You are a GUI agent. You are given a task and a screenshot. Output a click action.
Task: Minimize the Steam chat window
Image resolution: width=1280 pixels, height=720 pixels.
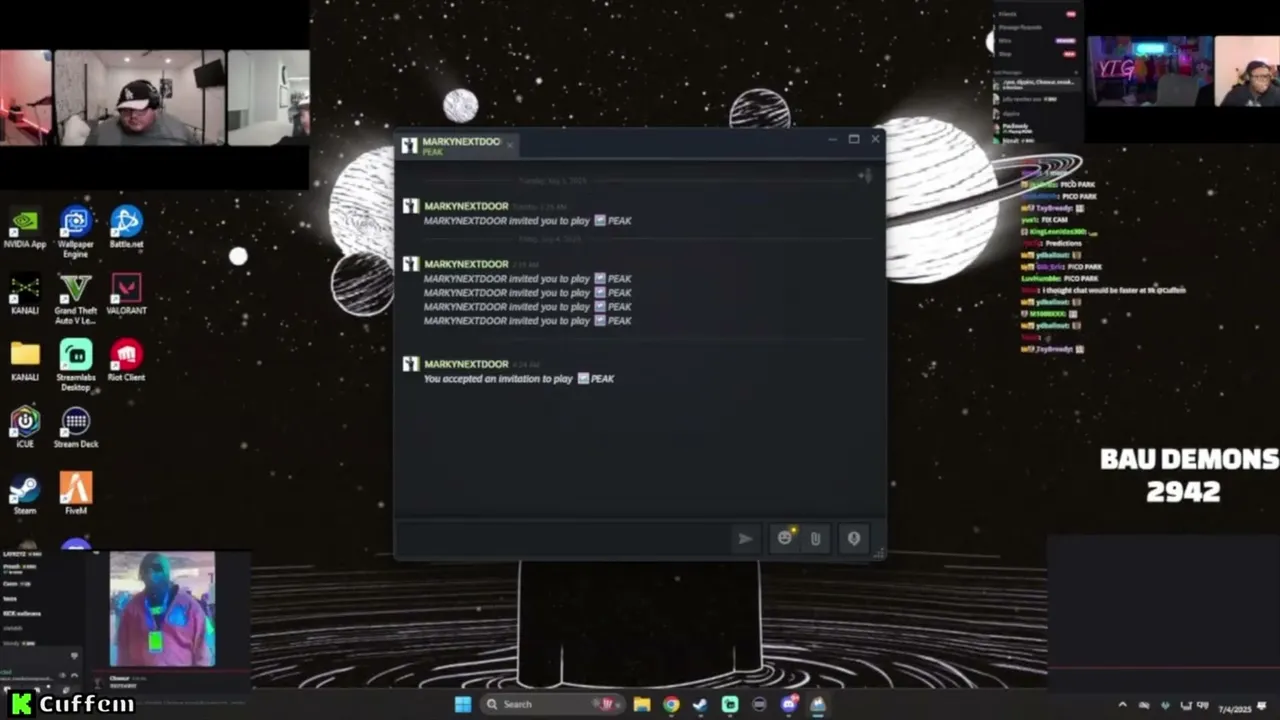click(x=832, y=139)
